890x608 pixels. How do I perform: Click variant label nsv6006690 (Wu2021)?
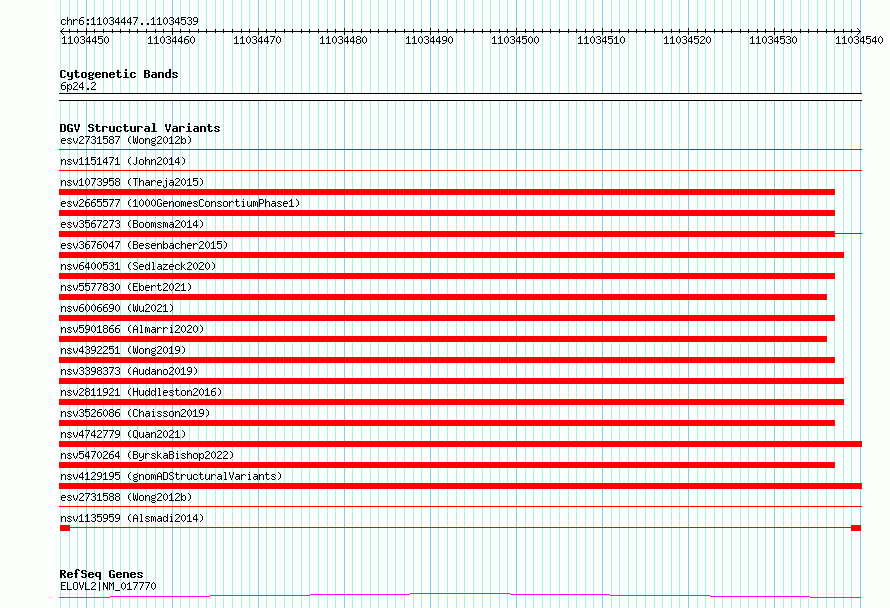coord(117,308)
